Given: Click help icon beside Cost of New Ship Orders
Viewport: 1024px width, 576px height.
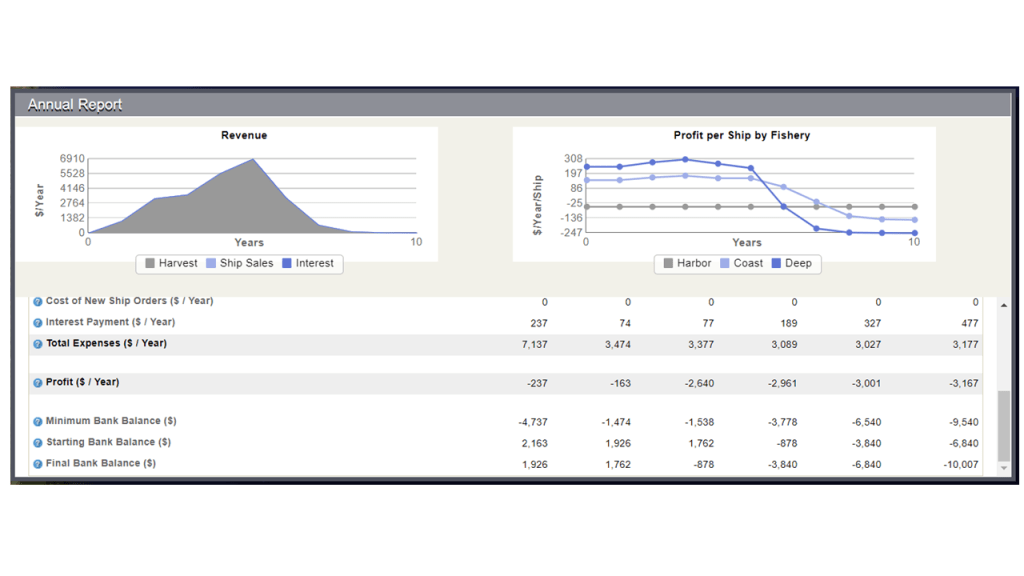Looking at the screenshot, I should [38, 302].
